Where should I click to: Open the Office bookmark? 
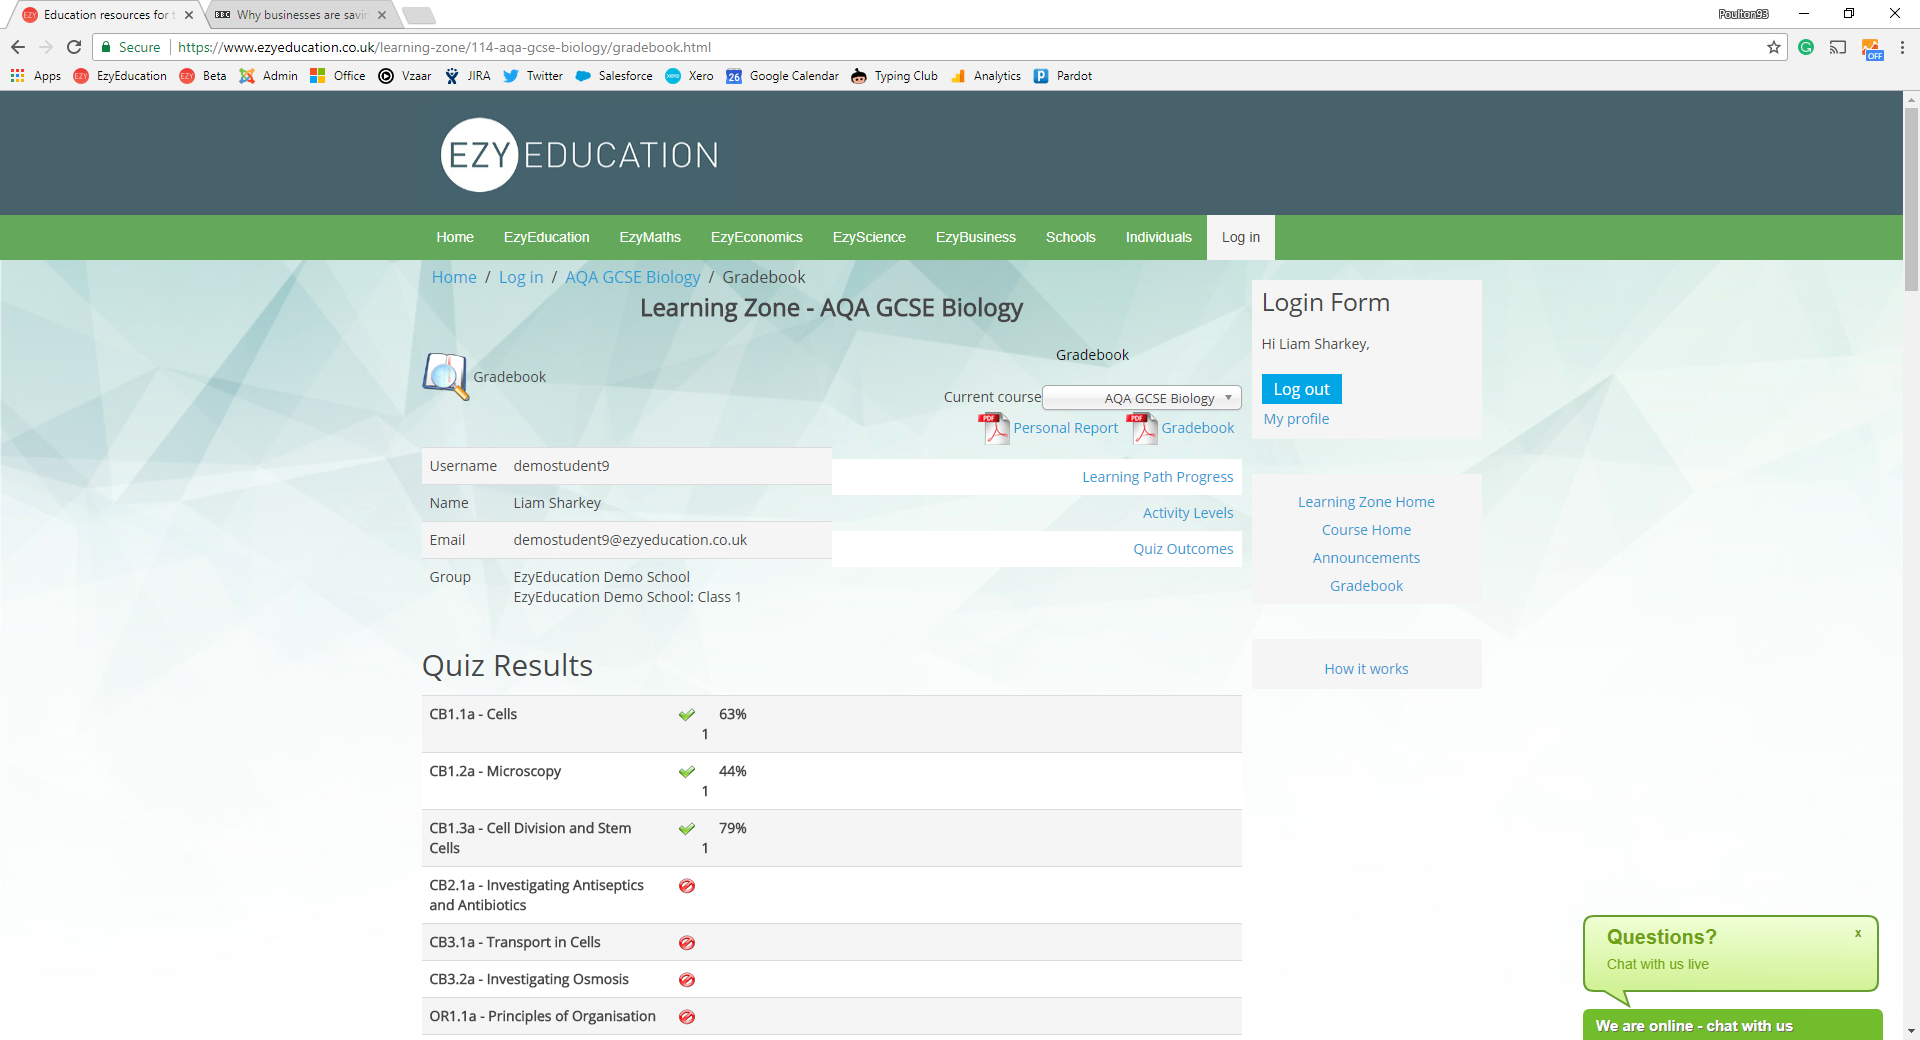(x=337, y=76)
